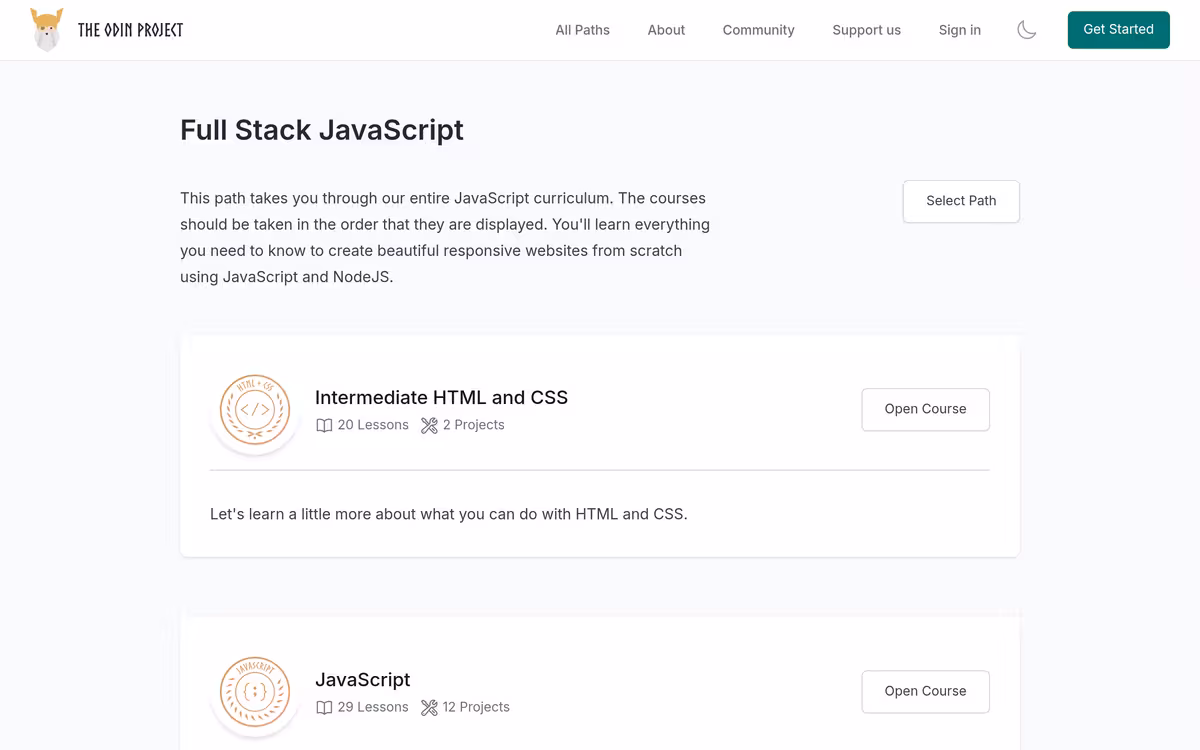Click the Odin Project bearded logo icon

47,30
